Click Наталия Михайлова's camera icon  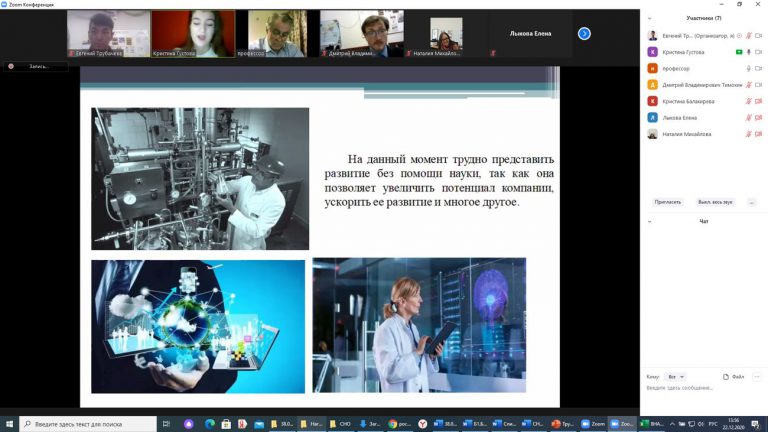(760, 134)
